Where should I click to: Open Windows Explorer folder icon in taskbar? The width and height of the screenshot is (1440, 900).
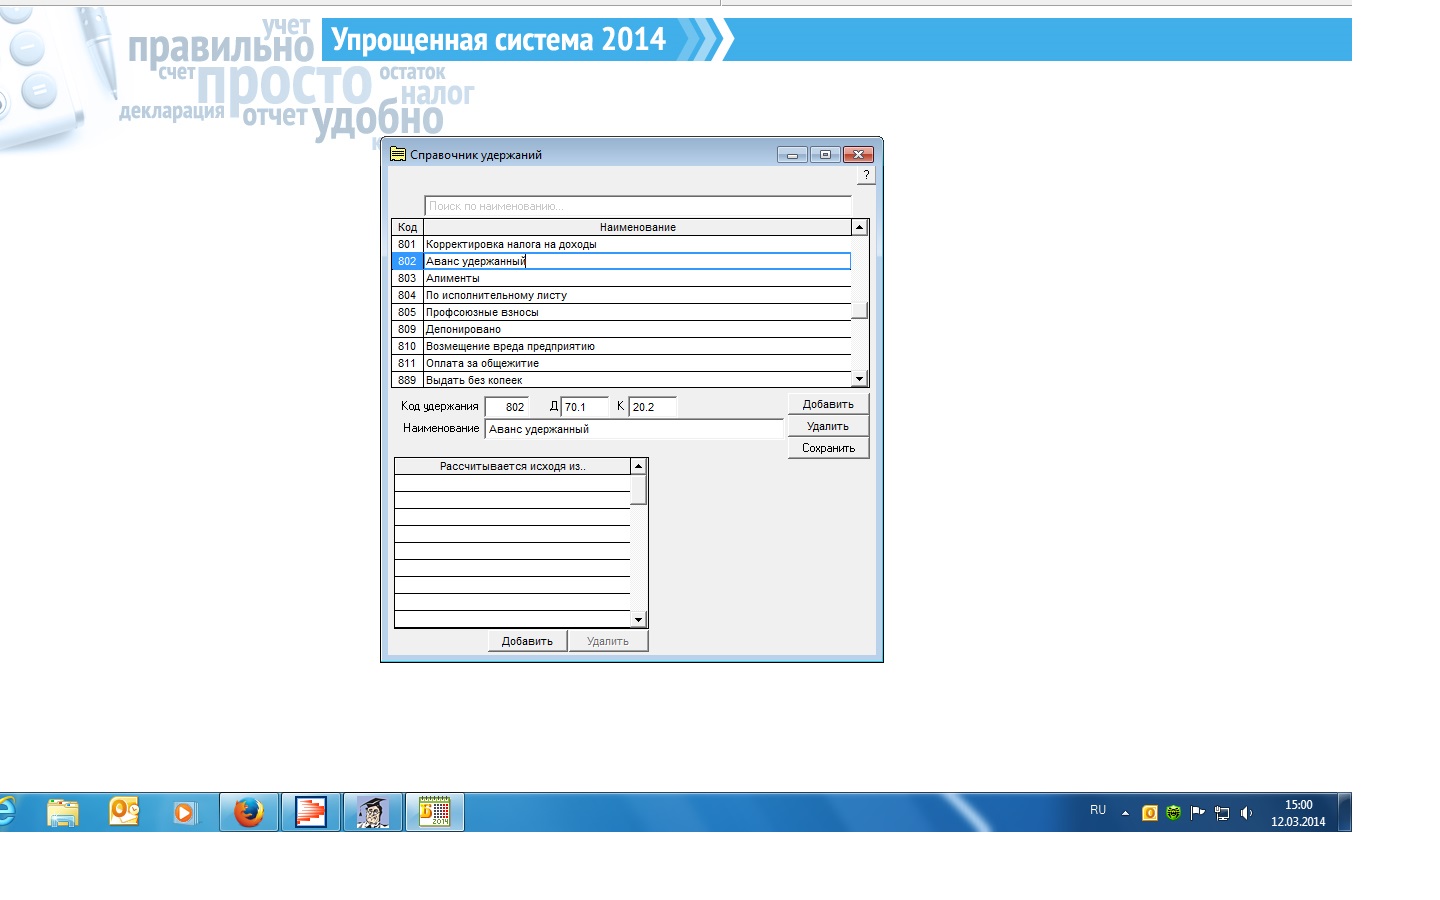click(63, 812)
